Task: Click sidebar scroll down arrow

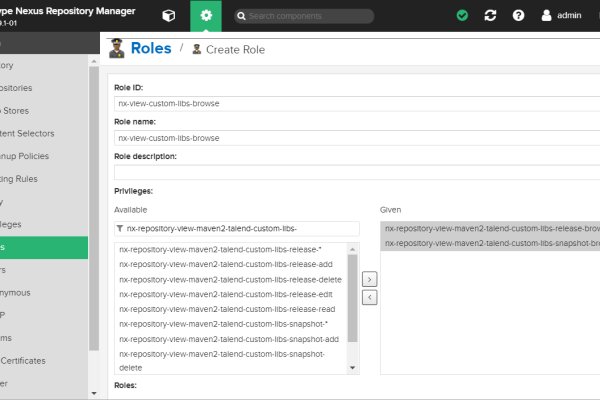Action: point(94,393)
